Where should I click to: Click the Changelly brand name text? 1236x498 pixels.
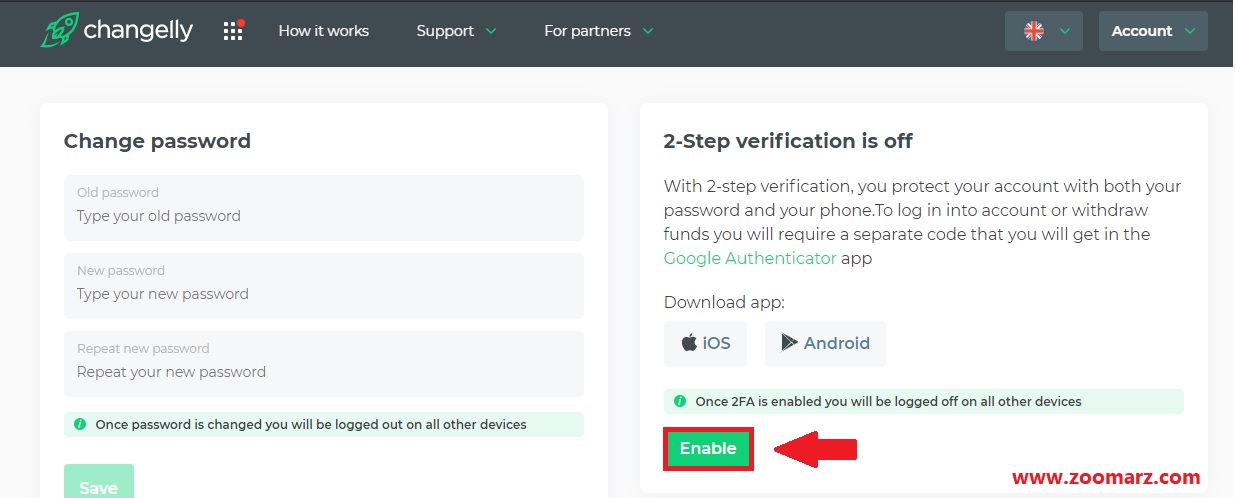[x=138, y=31]
